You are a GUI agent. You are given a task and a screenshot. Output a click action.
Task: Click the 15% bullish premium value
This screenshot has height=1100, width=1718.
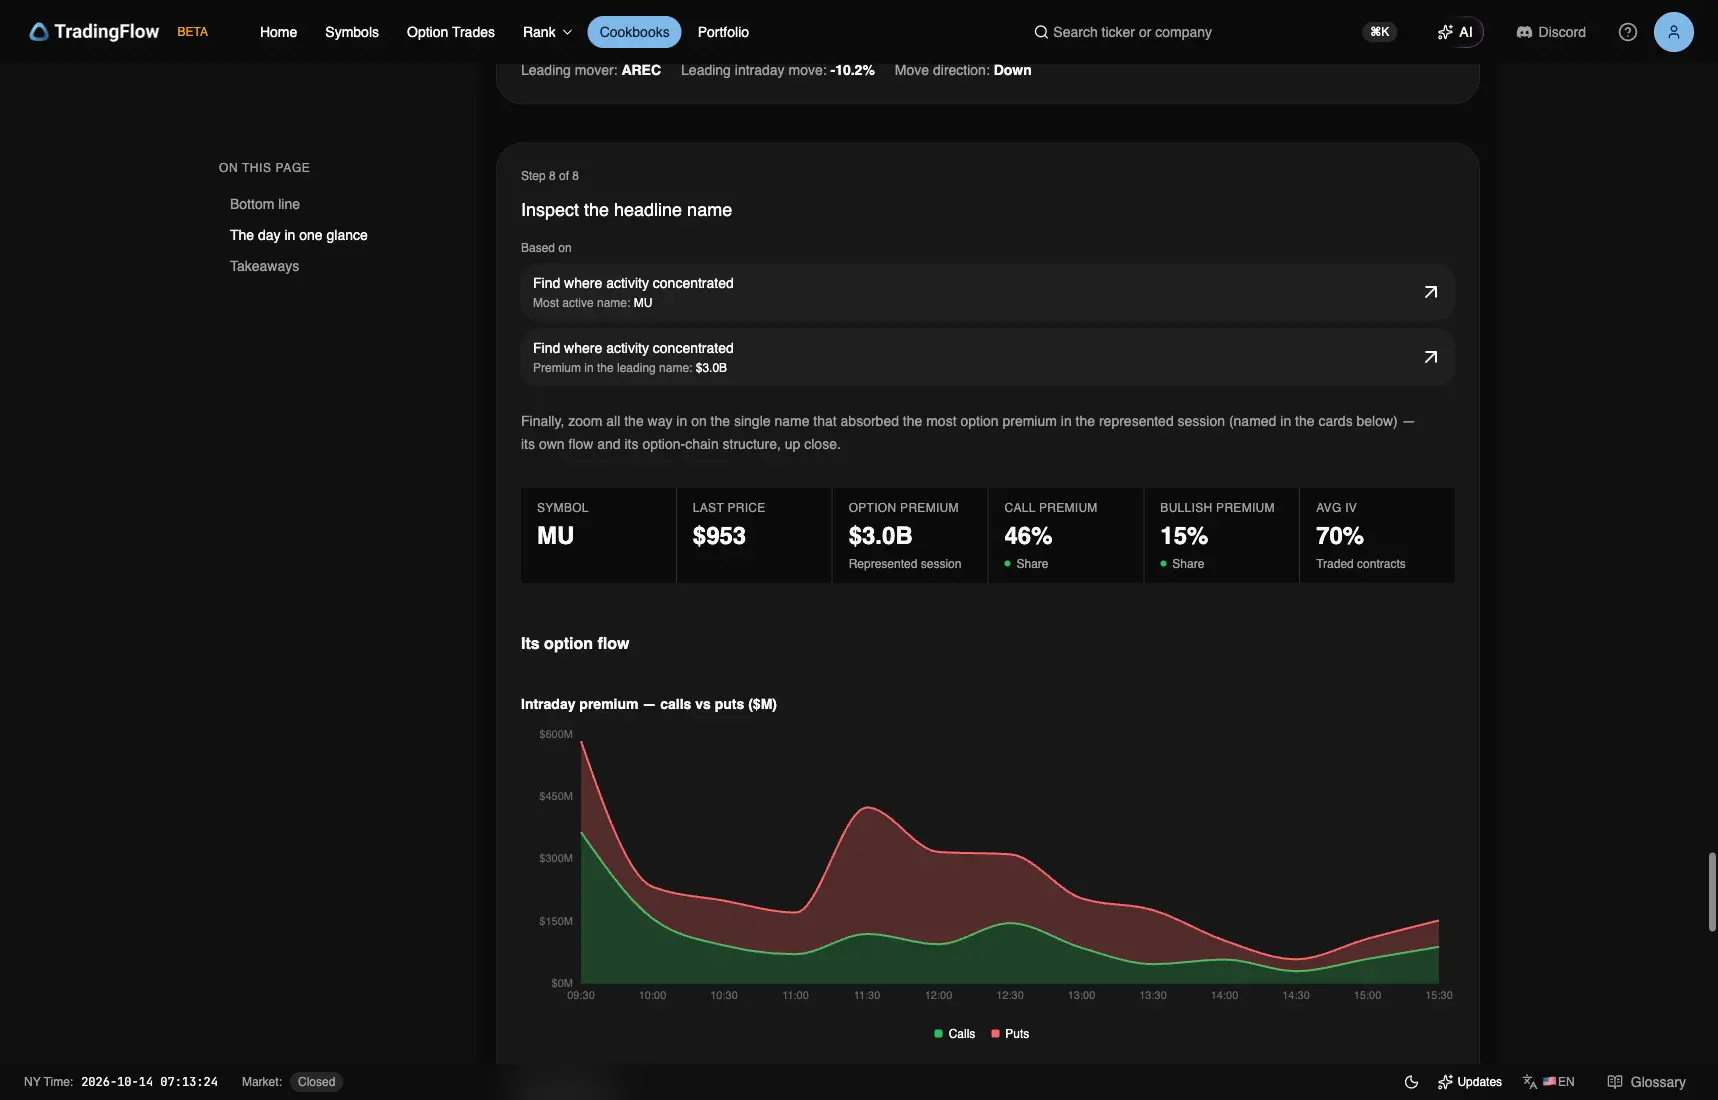(x=1184, y=536)
